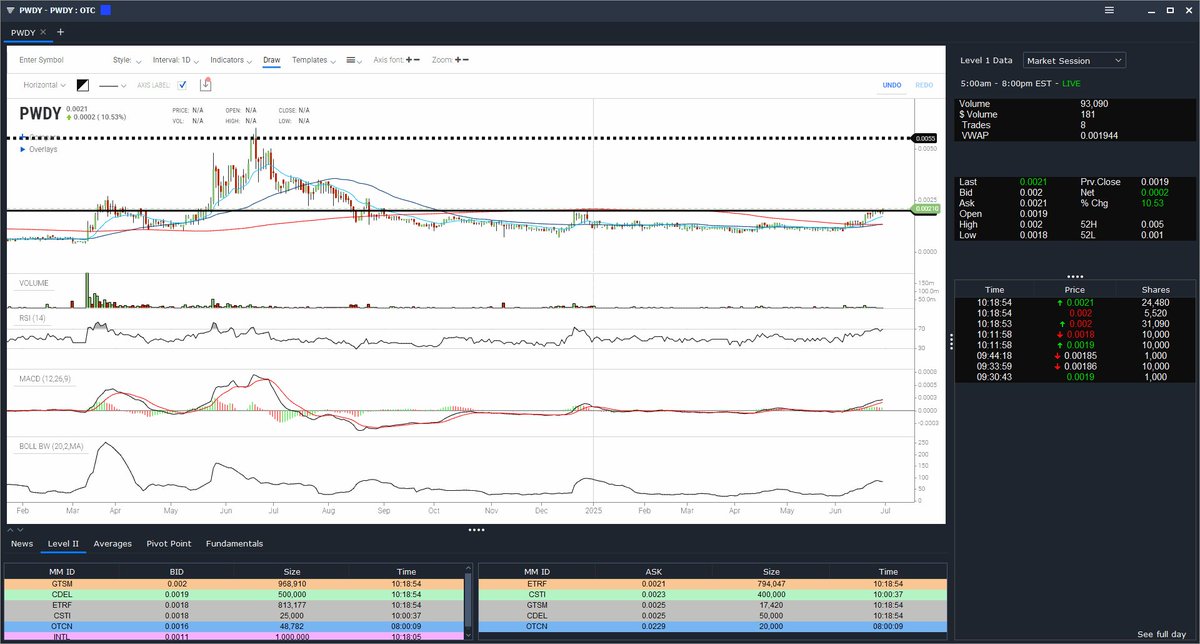
Task: Select the ETRF ask row at 0.0021
Action: pyautogui.click(x=711, y=582)
